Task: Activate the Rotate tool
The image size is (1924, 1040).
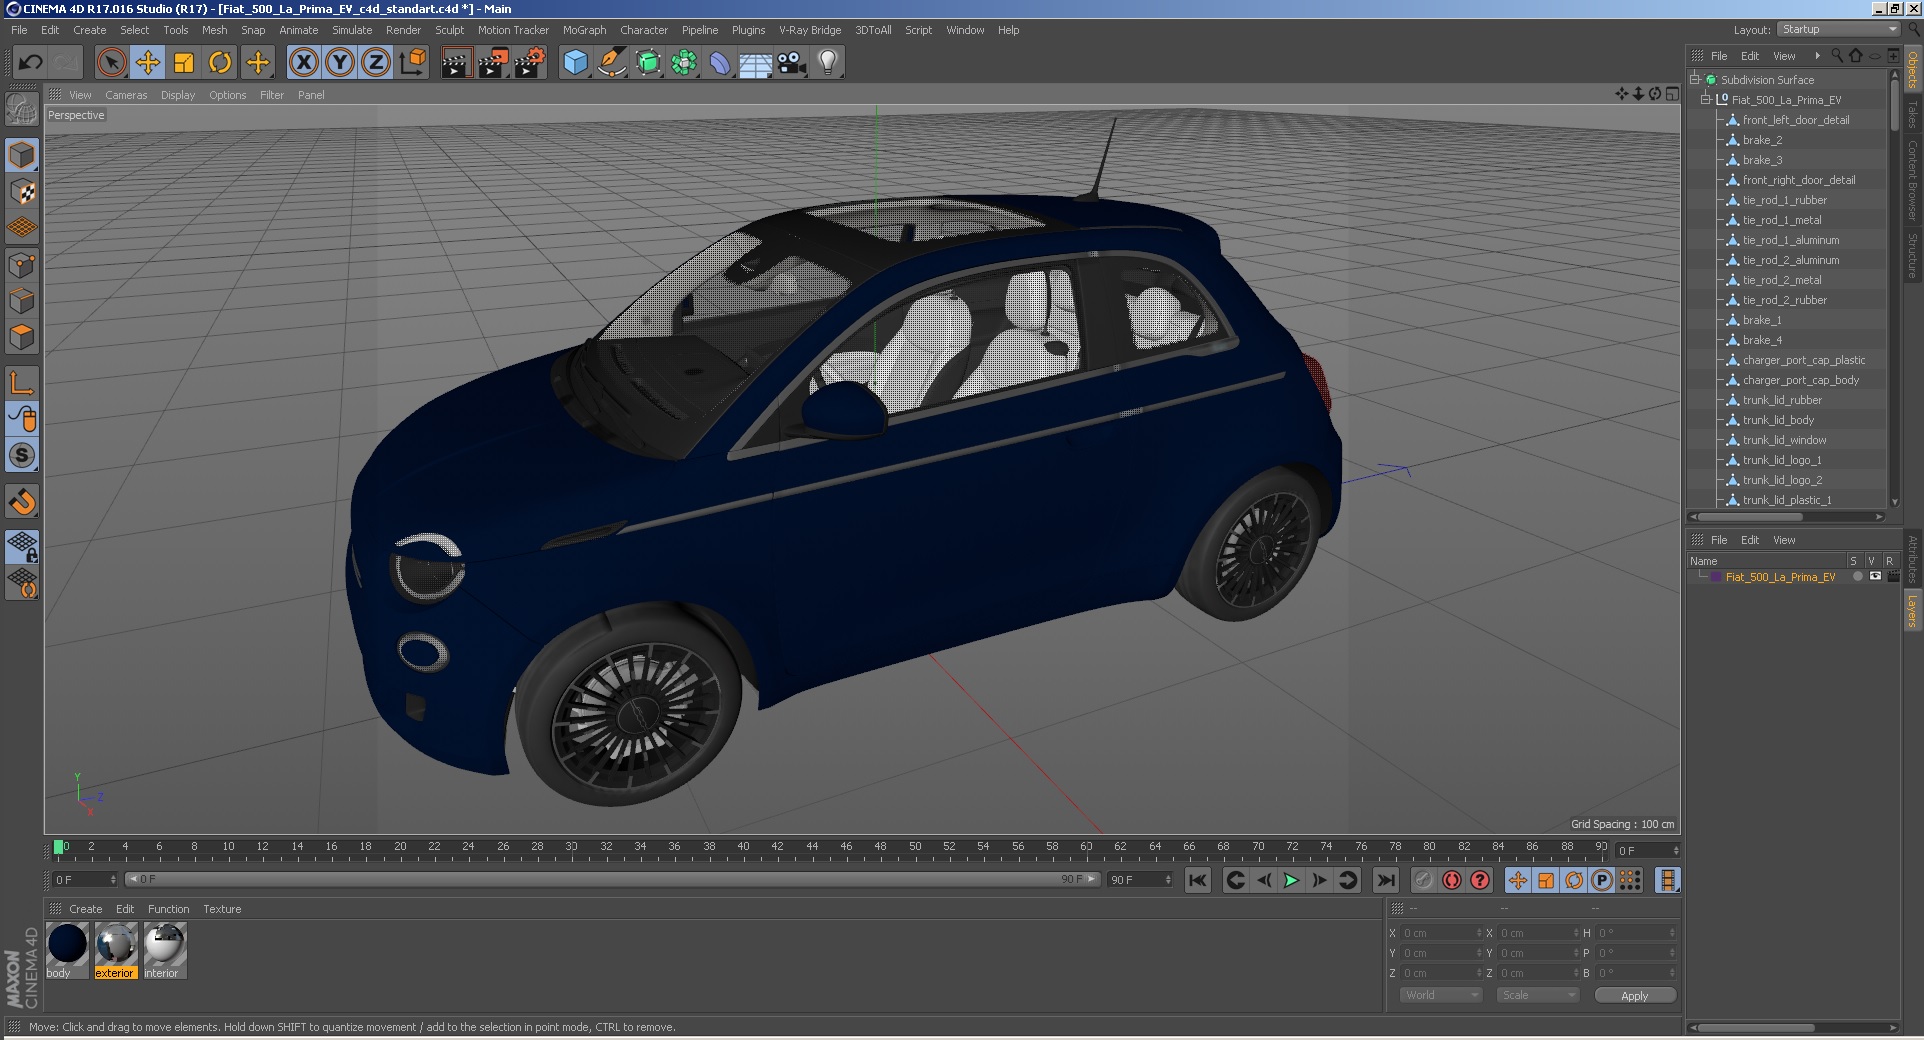Action: click(x=220, y=63)
